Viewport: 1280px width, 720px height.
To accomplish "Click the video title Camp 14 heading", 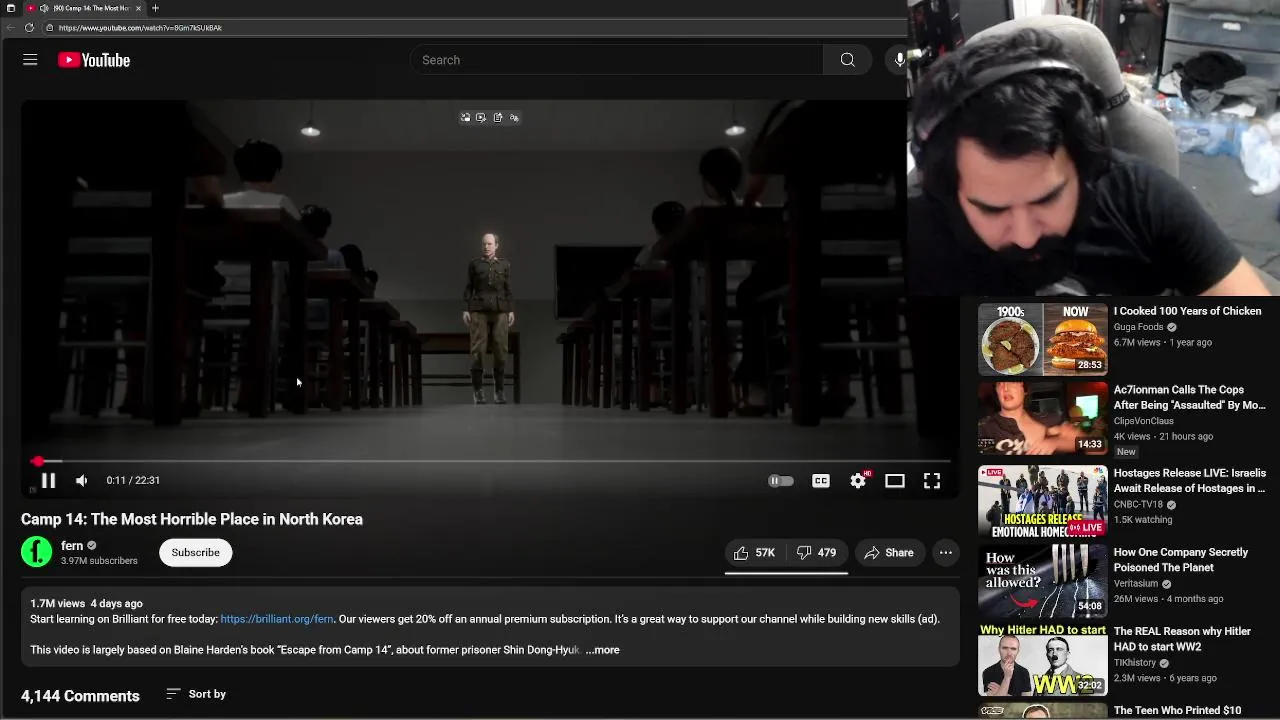I will pos(192,519).
